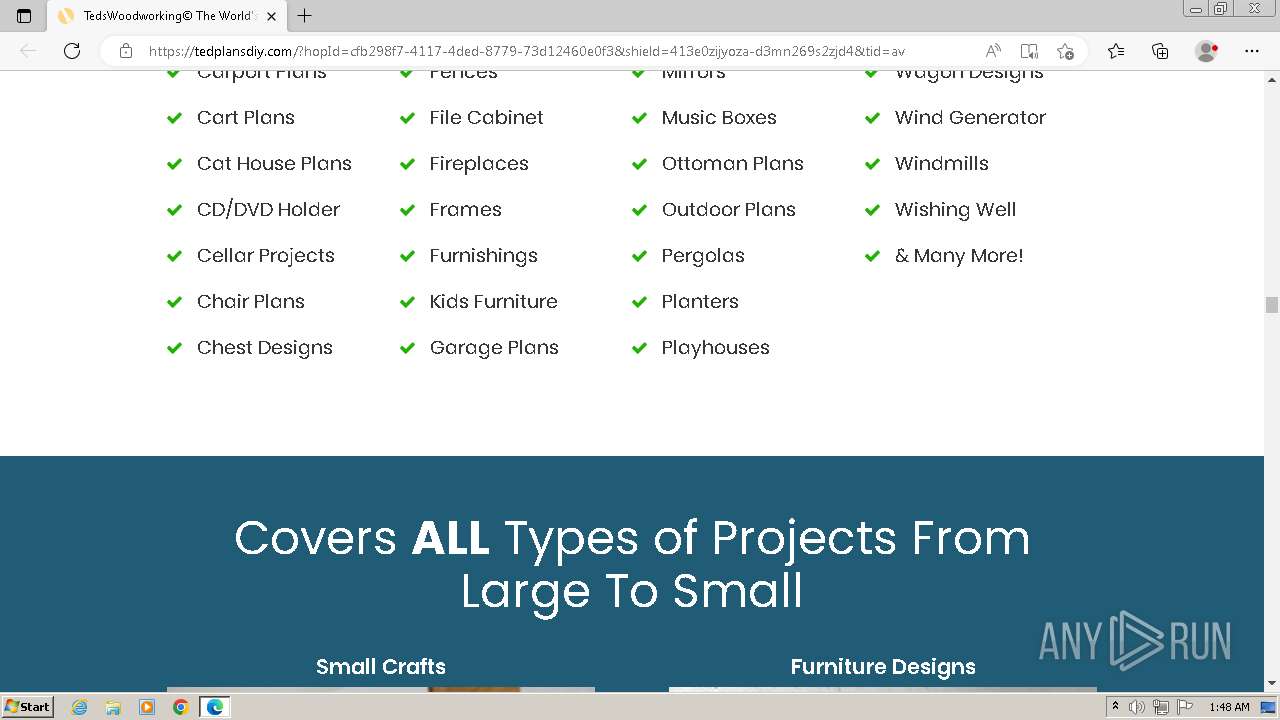This screenshot has width=1280, height=720.
Task: Close the TedsWoodworking browser tab
Action: coord(271,16)
